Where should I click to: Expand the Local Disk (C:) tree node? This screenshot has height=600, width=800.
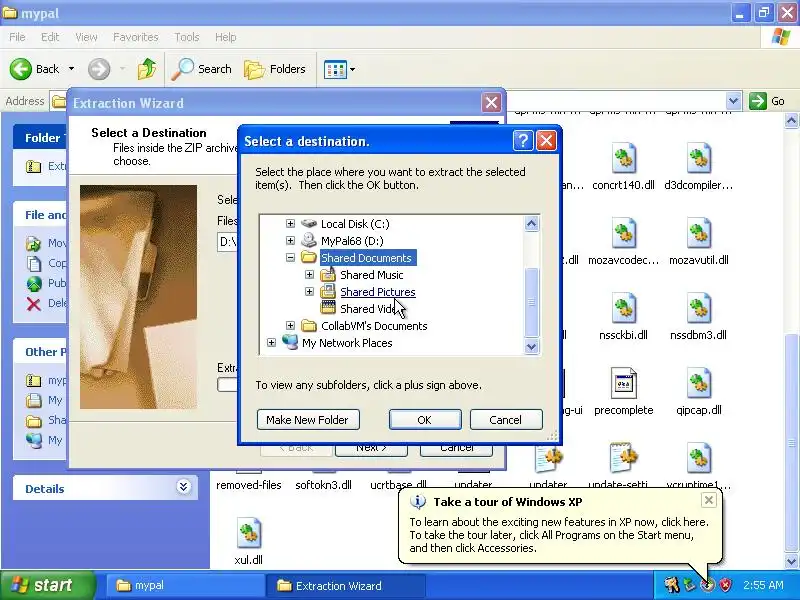290,223
